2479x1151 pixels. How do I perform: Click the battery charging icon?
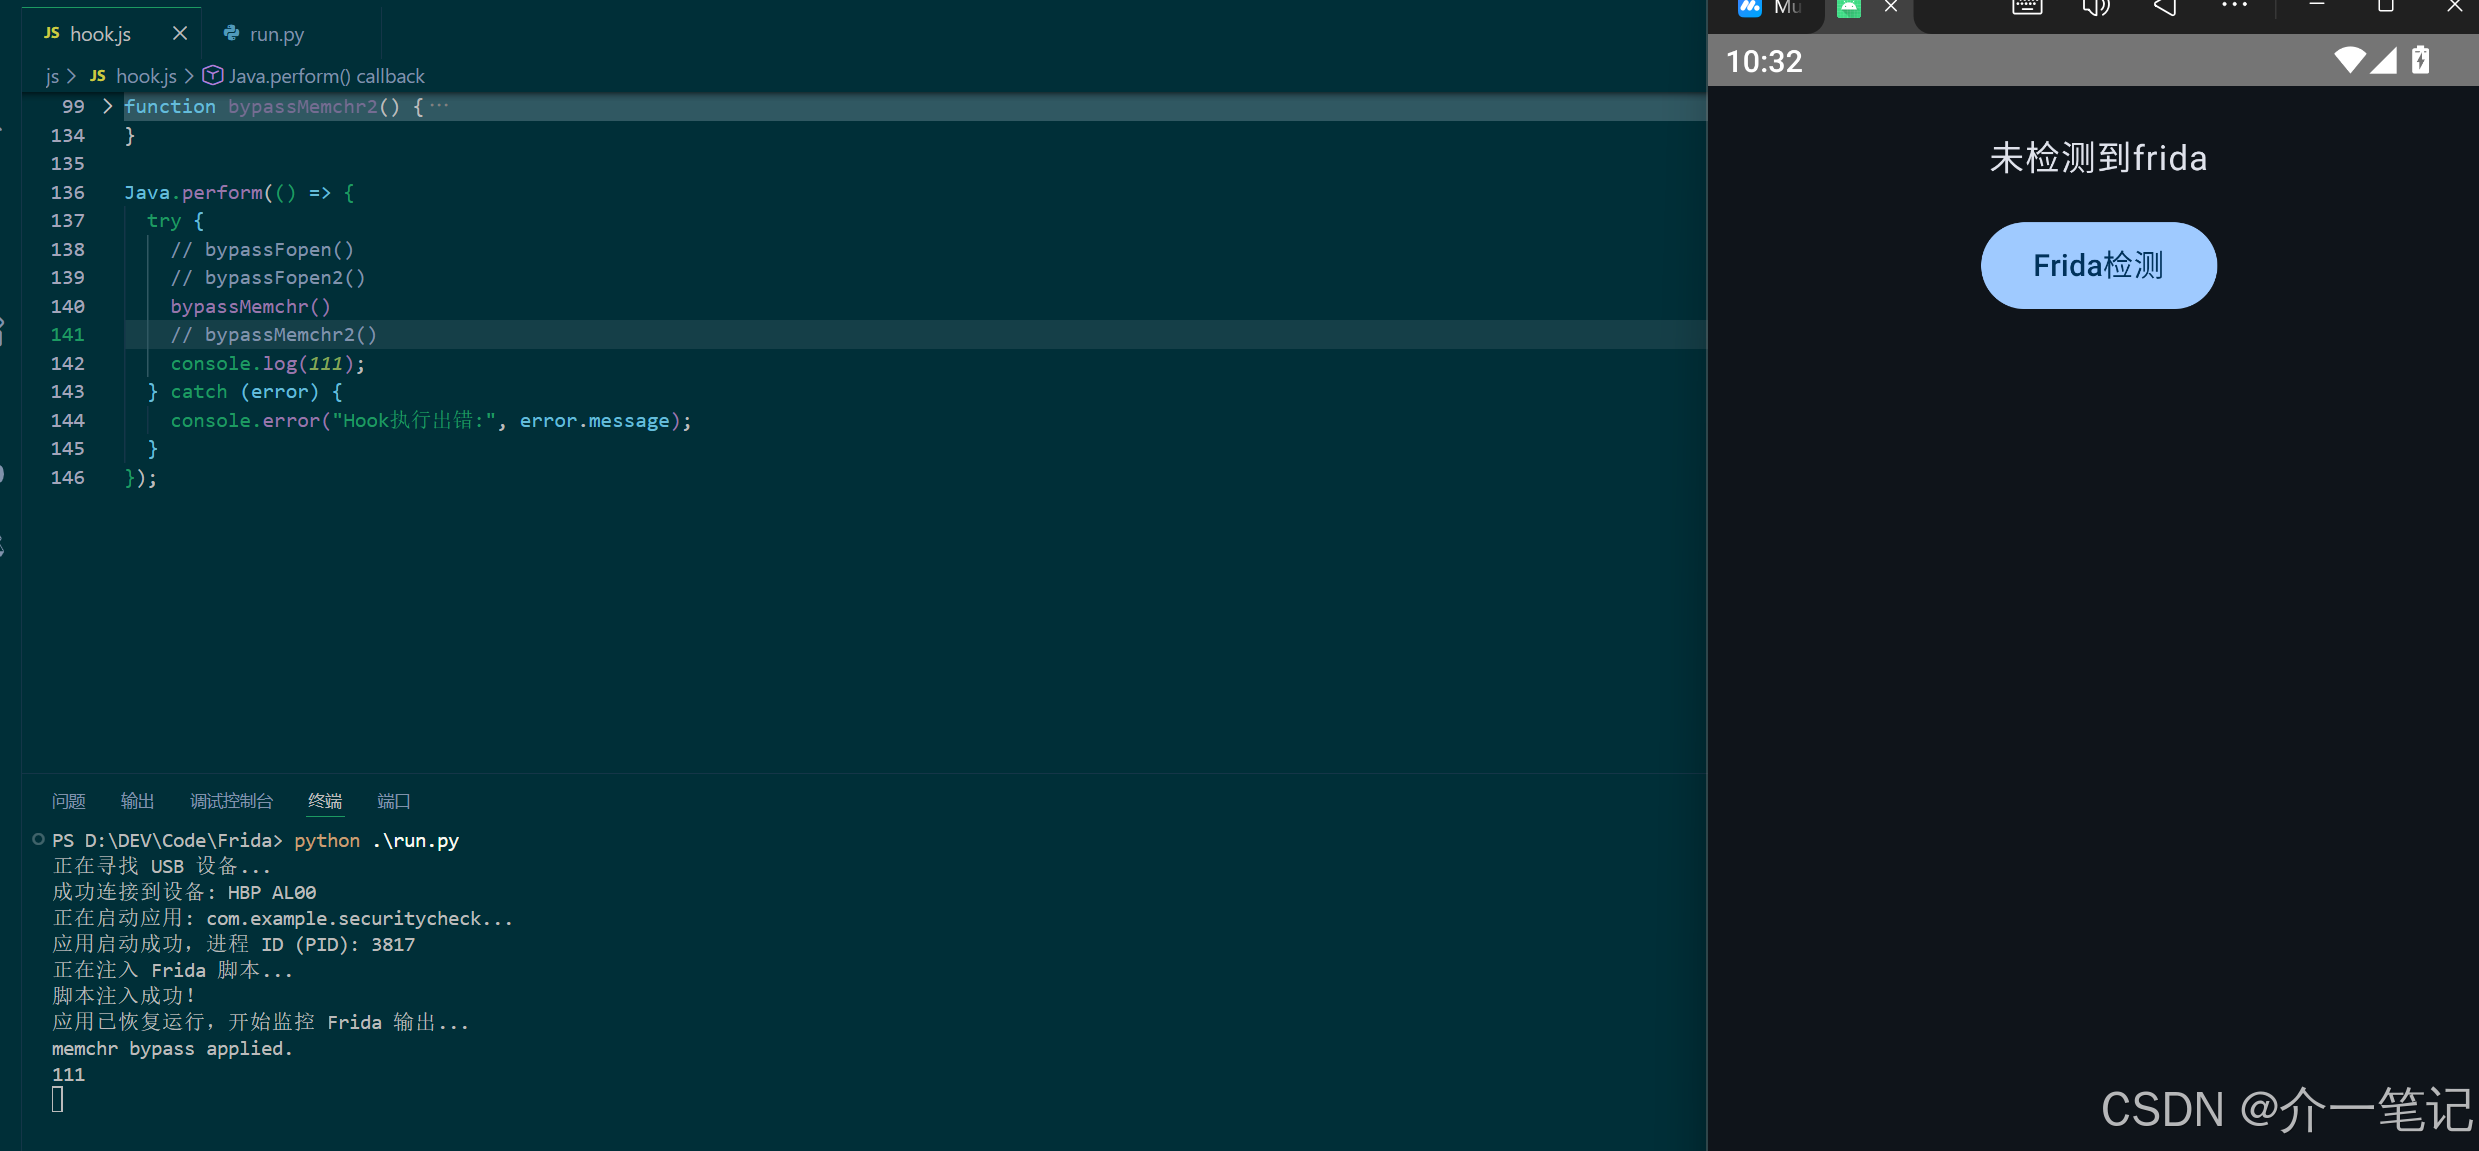[2420, 60]
